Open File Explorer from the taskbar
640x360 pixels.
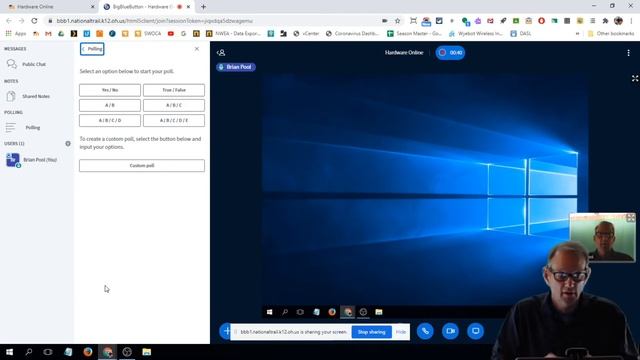click(147, 352)
